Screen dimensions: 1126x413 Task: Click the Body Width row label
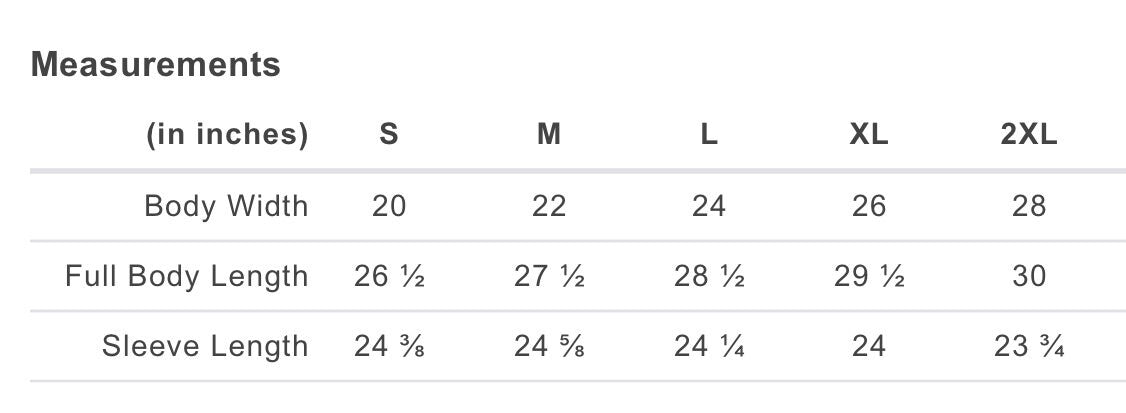tap(226, 206)
